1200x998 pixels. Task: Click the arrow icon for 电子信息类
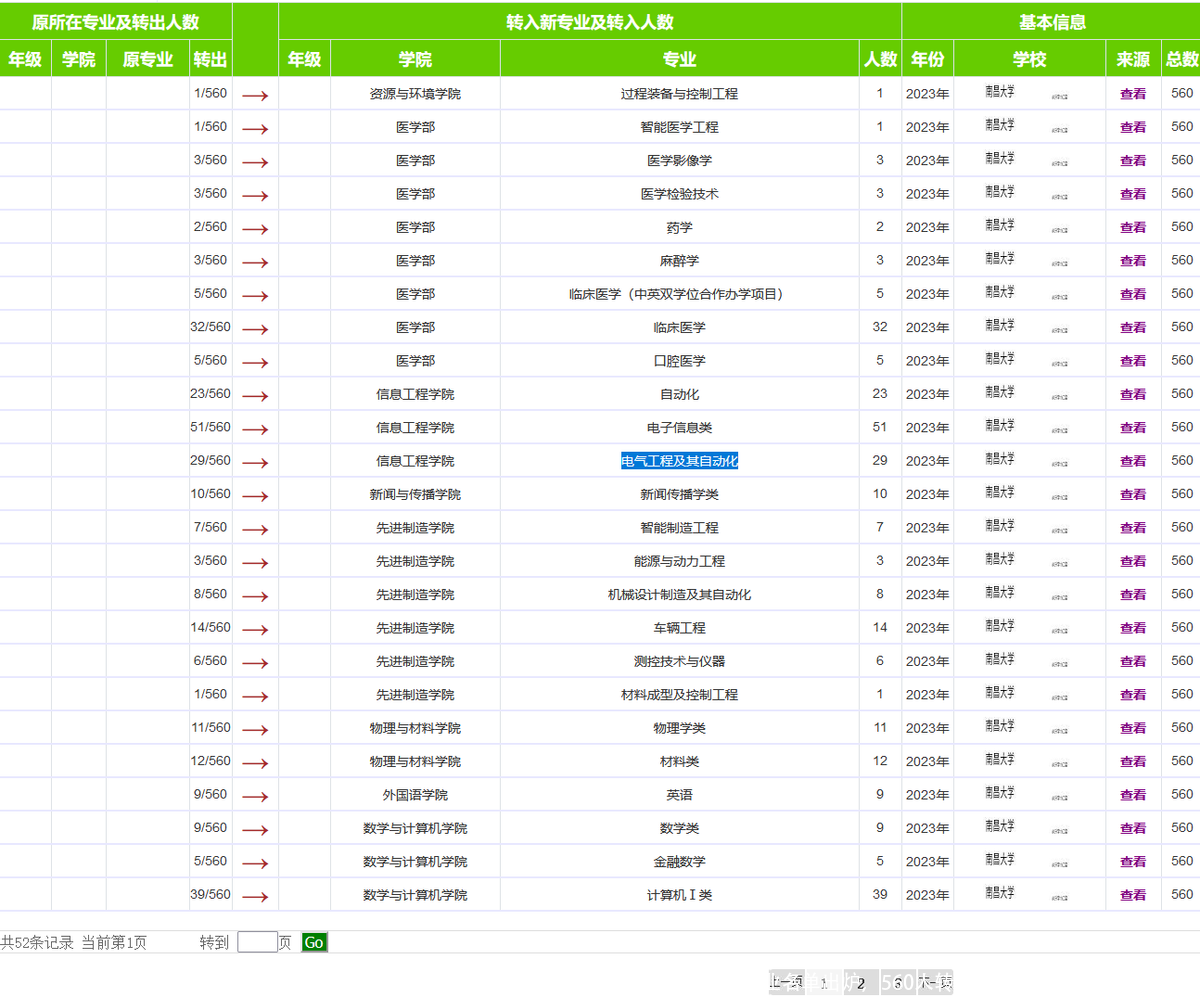(x=256, y=427)
